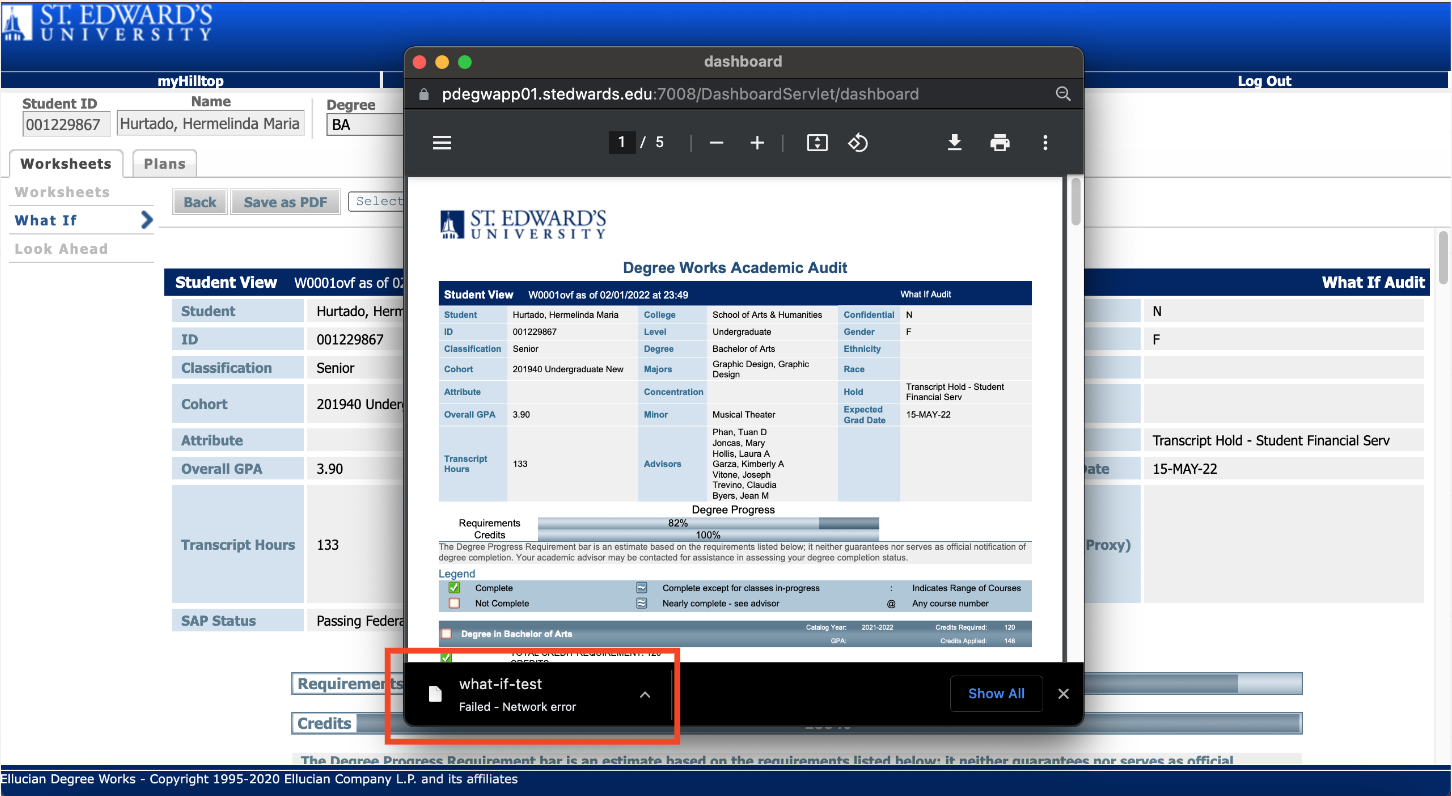
Task: Click the St. Edward's University logo inside the PDF
Action: click(x=523, y=224)
